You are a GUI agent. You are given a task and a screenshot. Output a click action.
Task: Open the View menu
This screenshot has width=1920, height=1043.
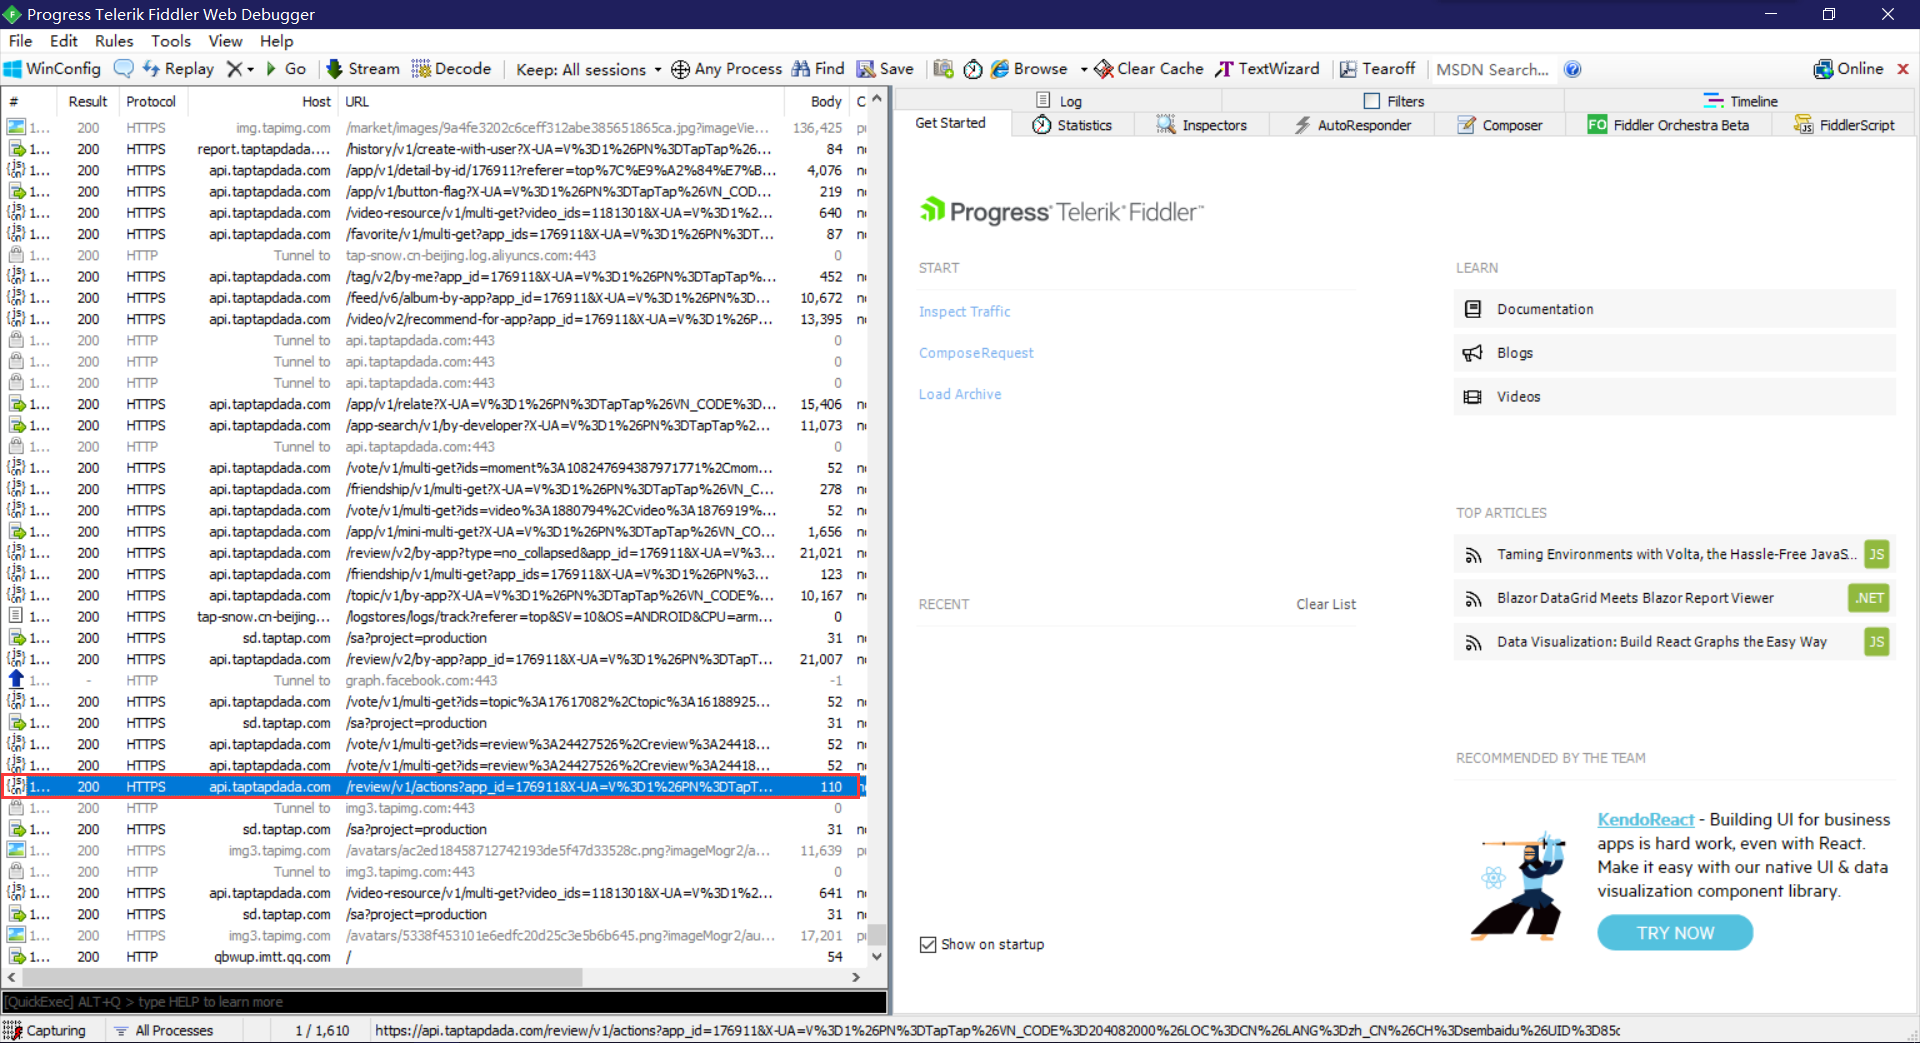pos(225,41)
